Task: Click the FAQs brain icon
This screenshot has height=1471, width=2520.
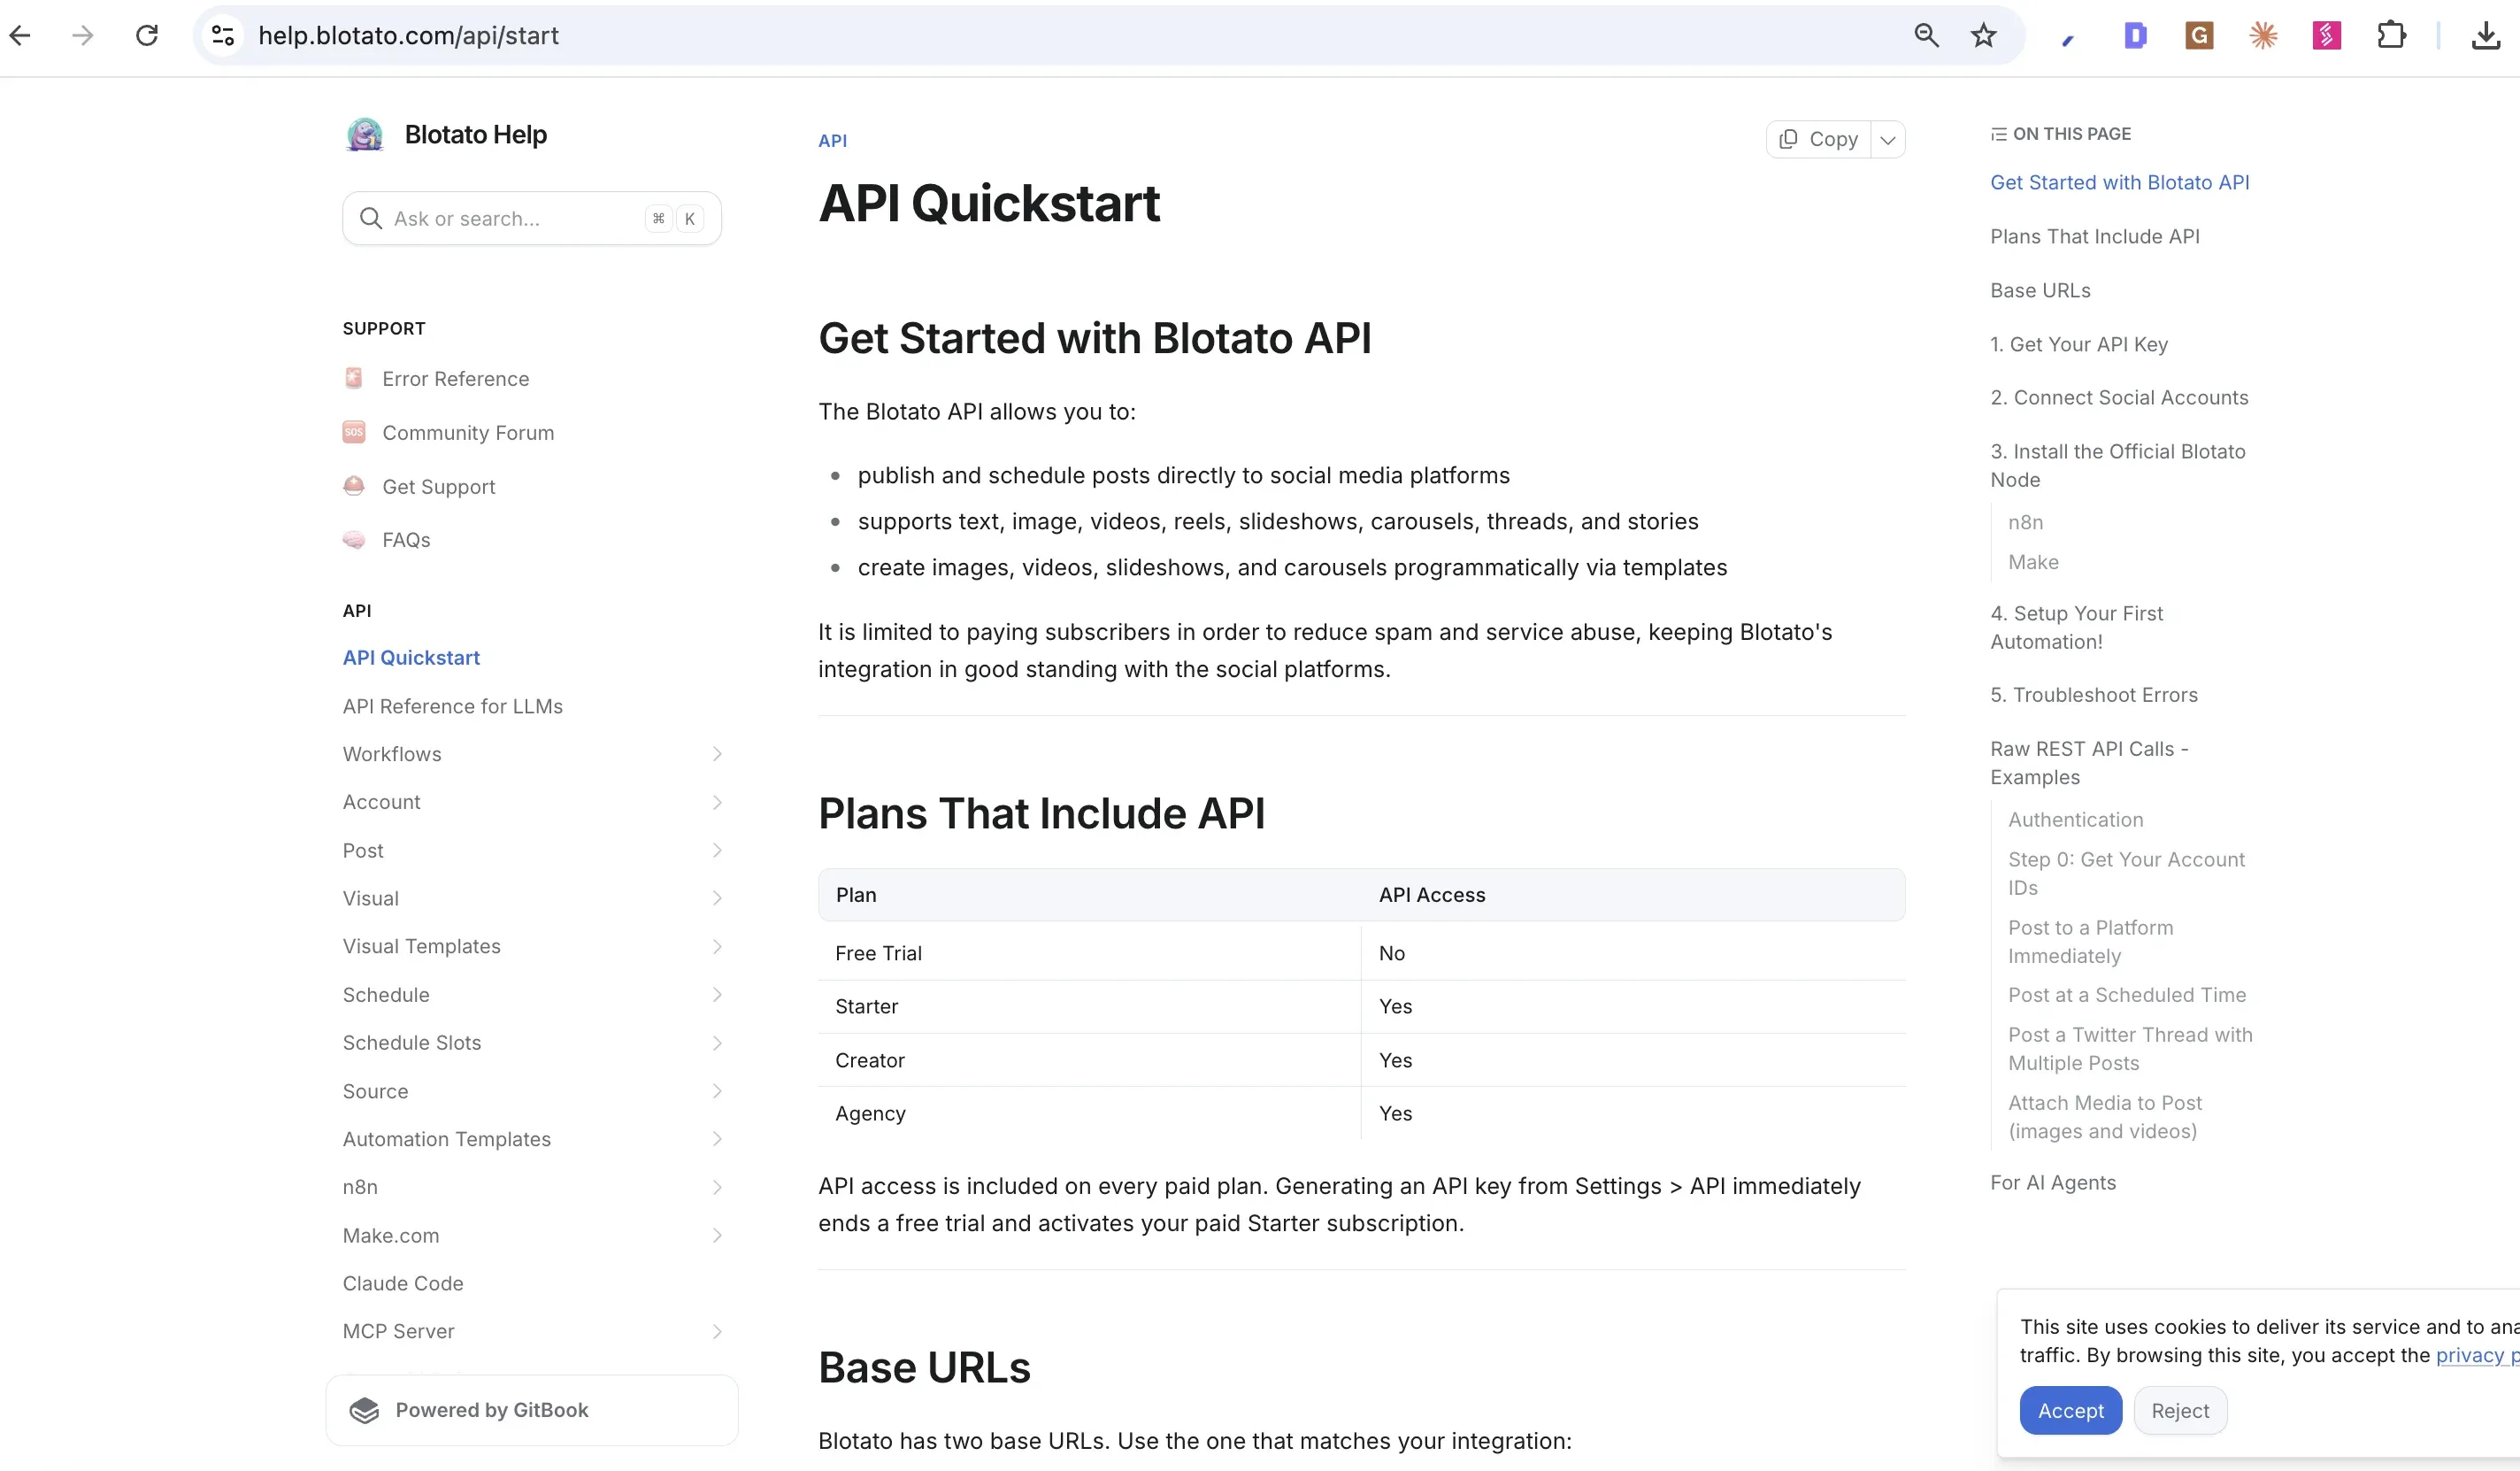Action: 354,540
